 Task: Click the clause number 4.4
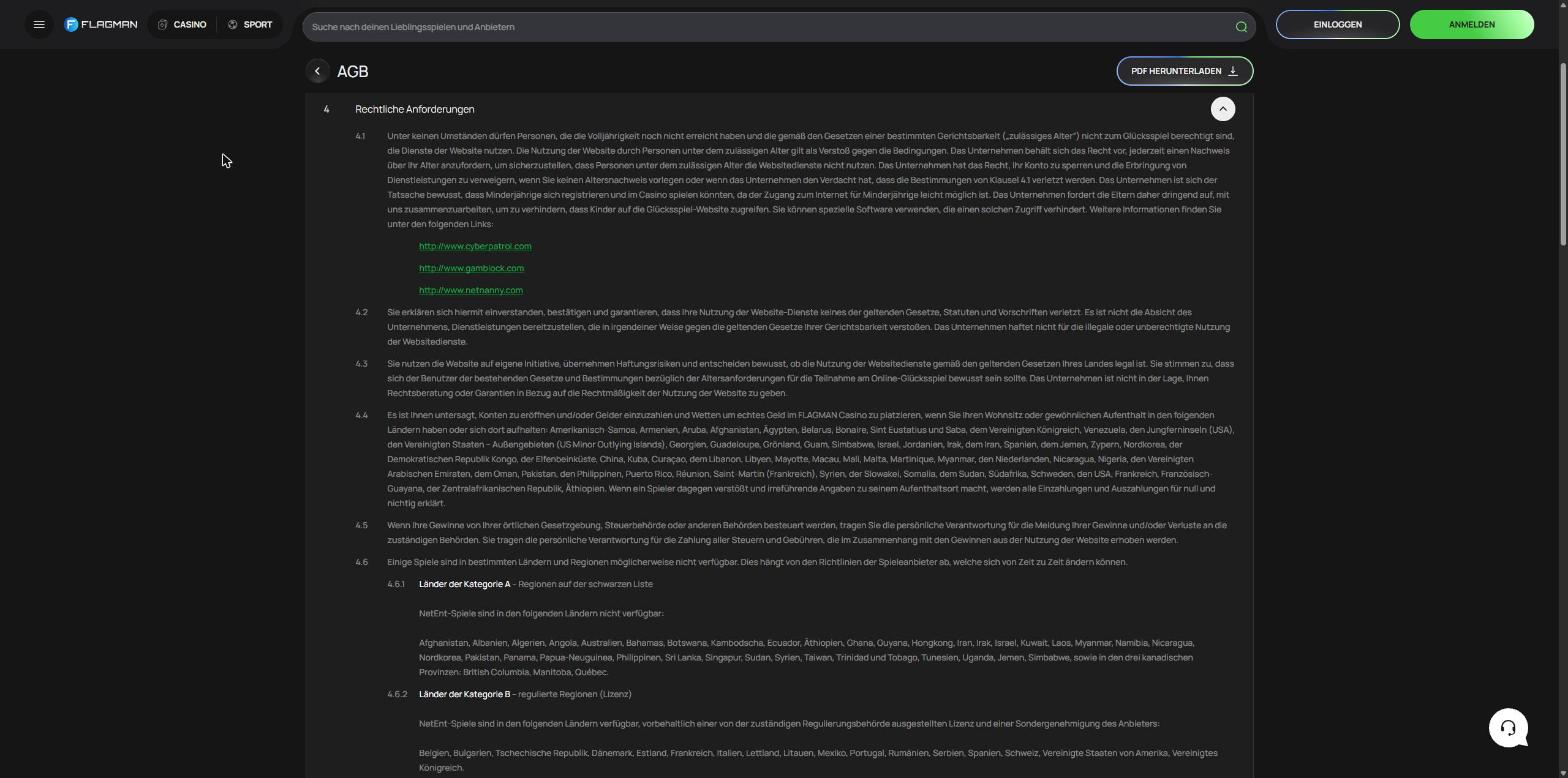pos(361,415)
